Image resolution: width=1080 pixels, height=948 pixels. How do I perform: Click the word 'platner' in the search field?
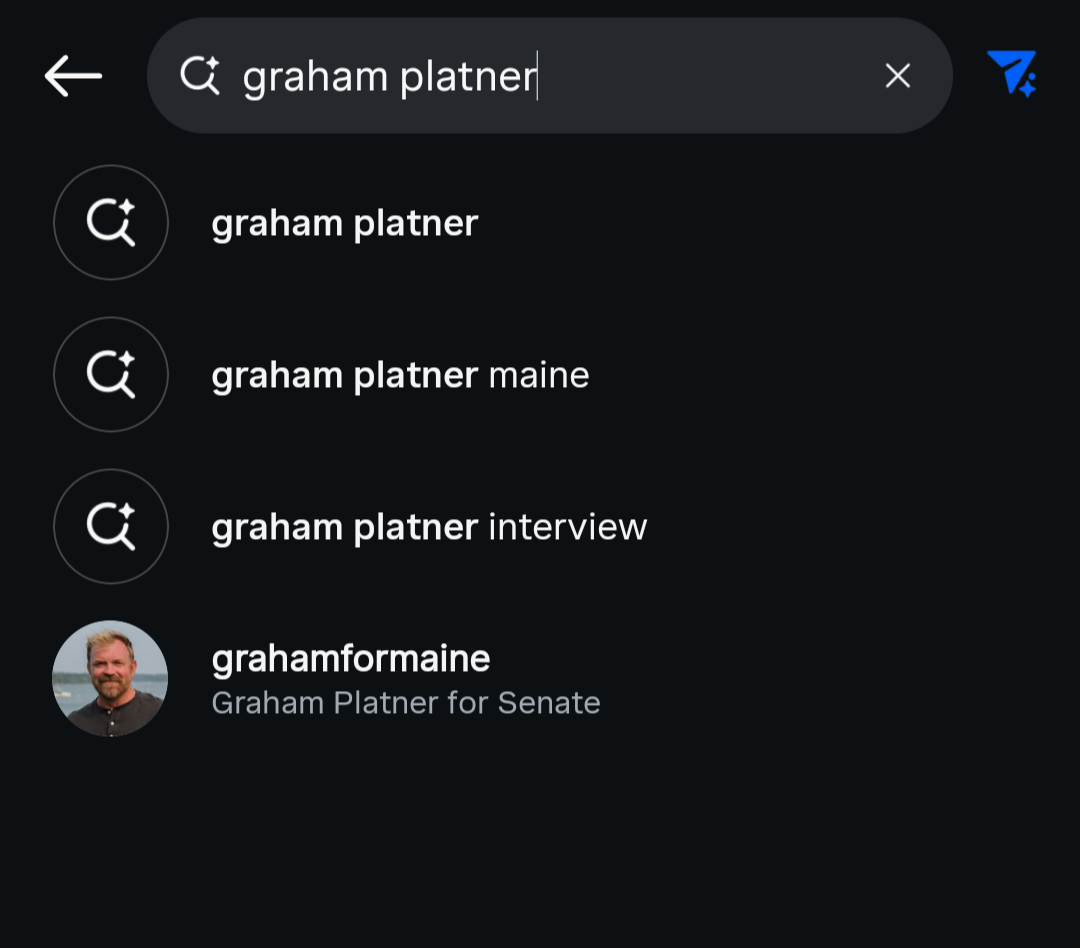[x=468, y=77]
